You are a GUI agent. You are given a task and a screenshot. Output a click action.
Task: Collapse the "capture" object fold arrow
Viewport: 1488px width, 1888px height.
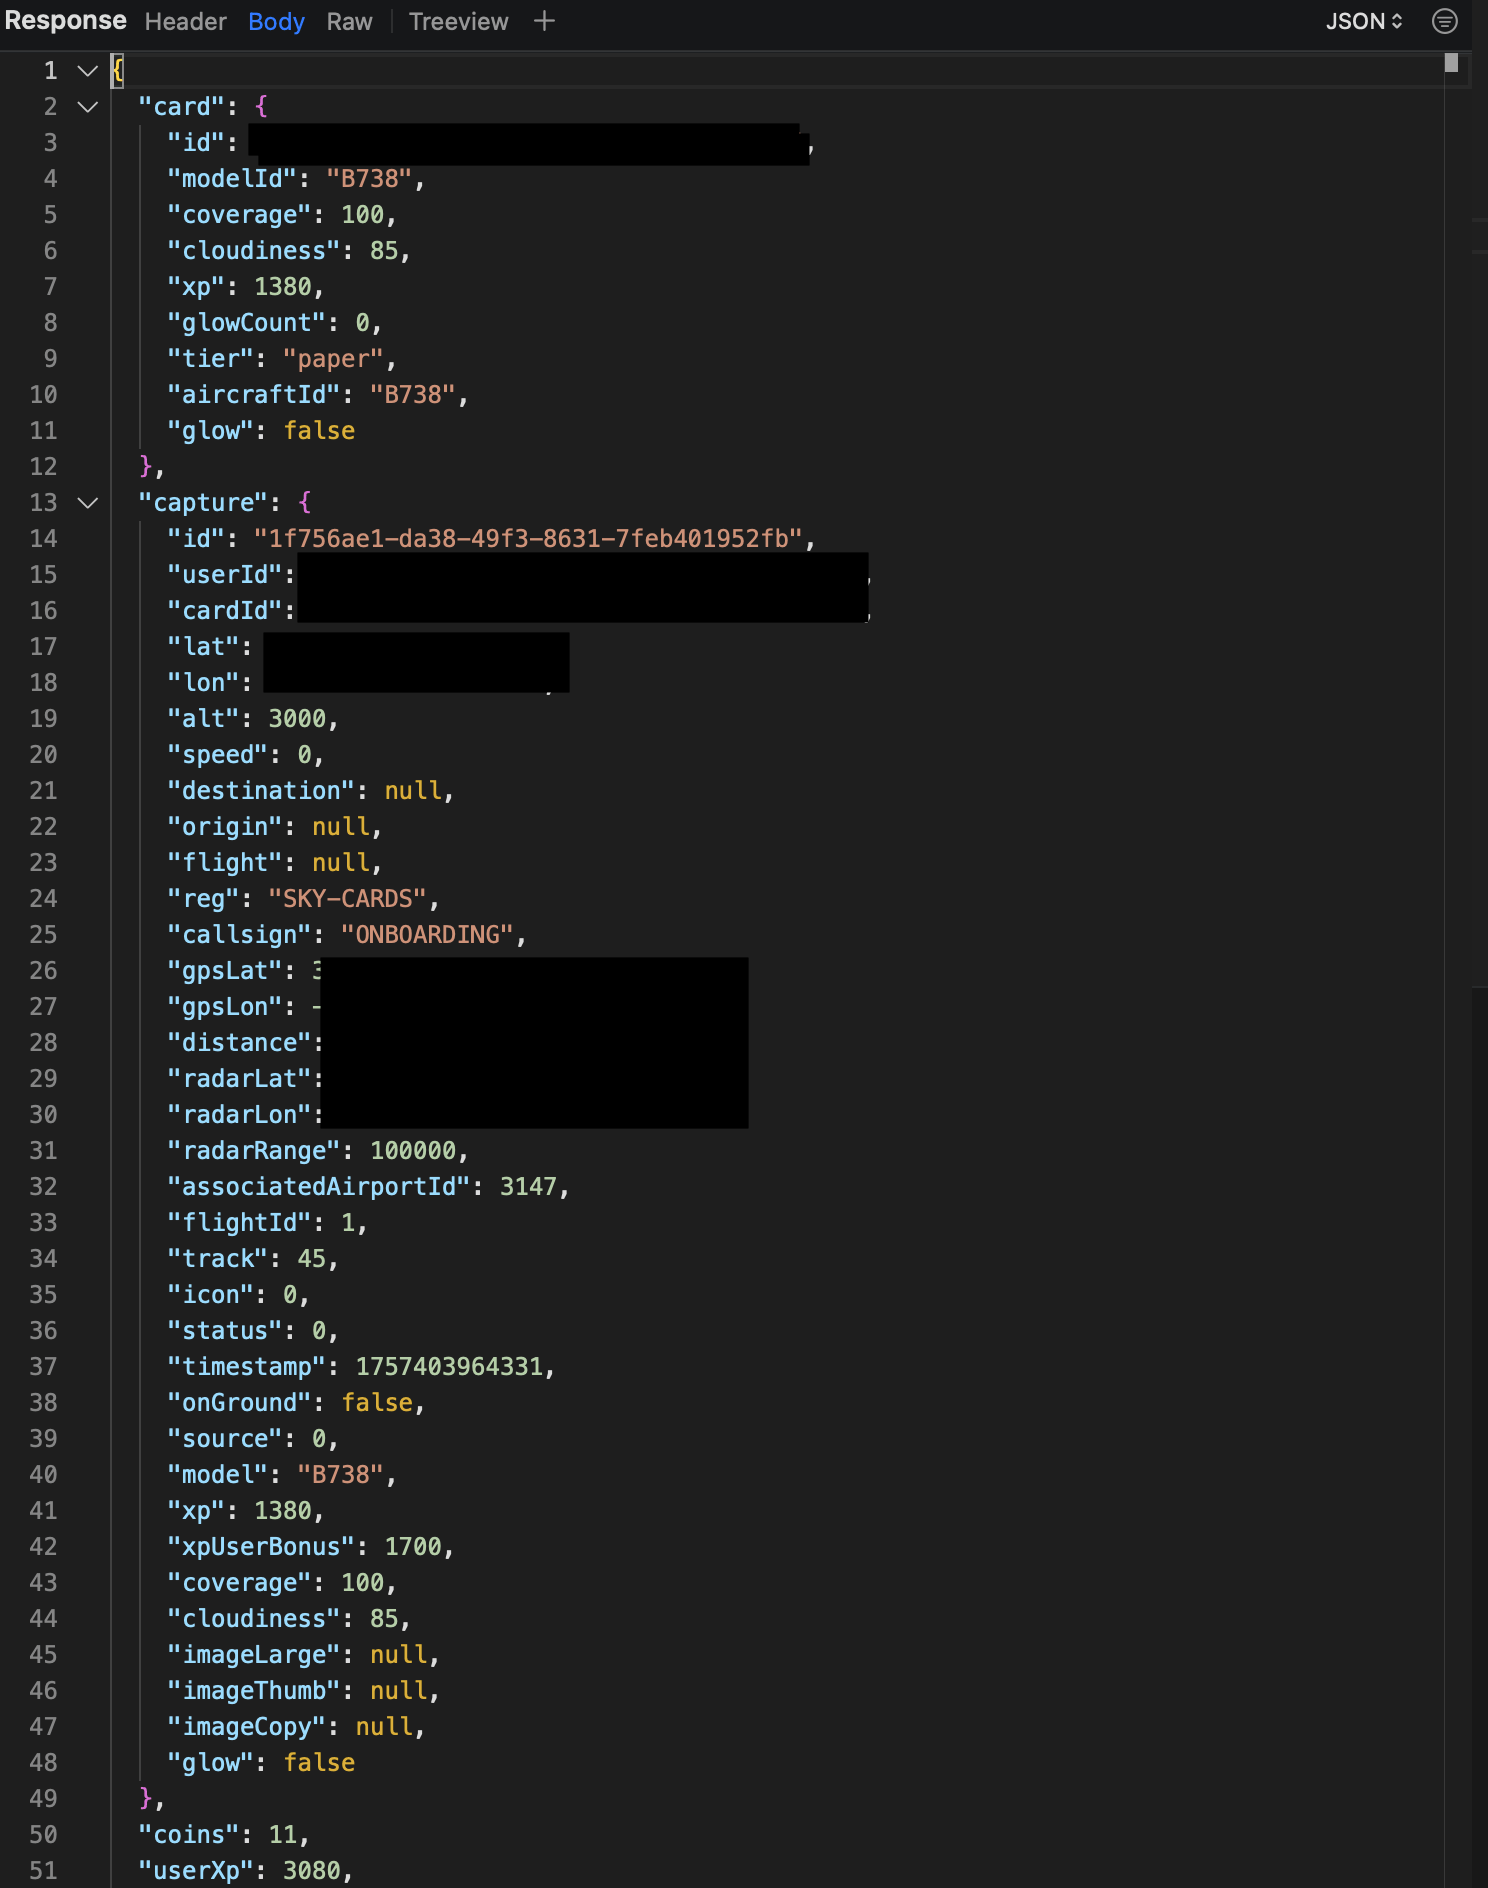coord(88,503)
